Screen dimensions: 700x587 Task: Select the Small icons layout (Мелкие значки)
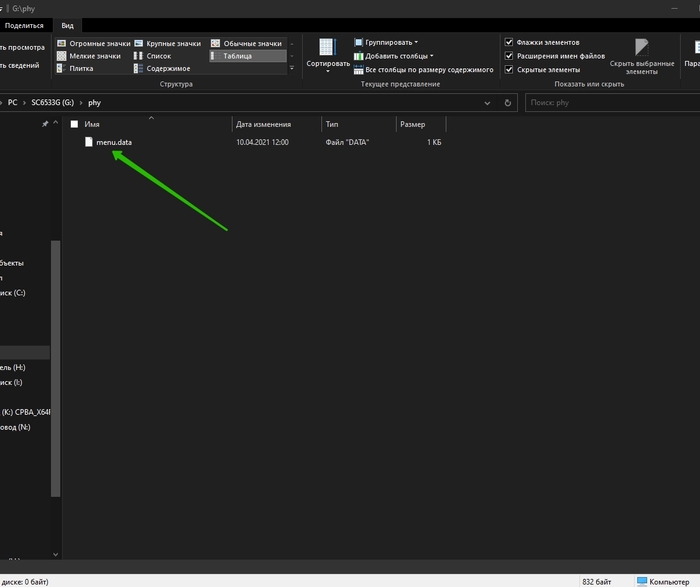pyautogui.click(x=89, y=56)
